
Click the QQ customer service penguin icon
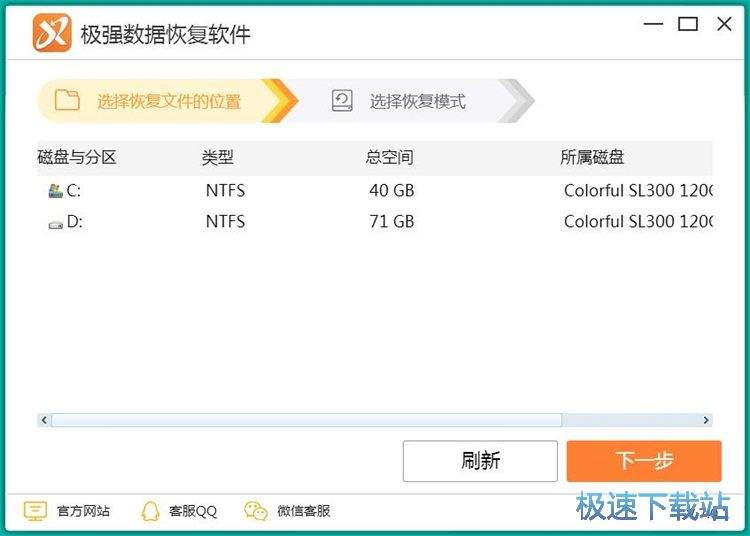point(150,511)
